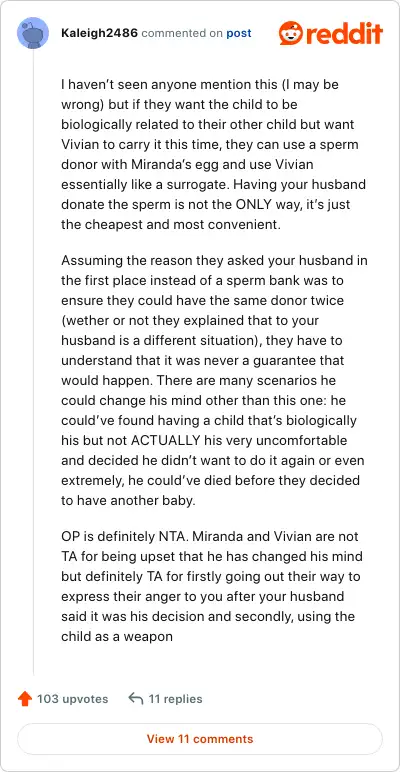400x772 pixels.
Task: Click the orange upvote arrow icon
Action: coord(25,699)
